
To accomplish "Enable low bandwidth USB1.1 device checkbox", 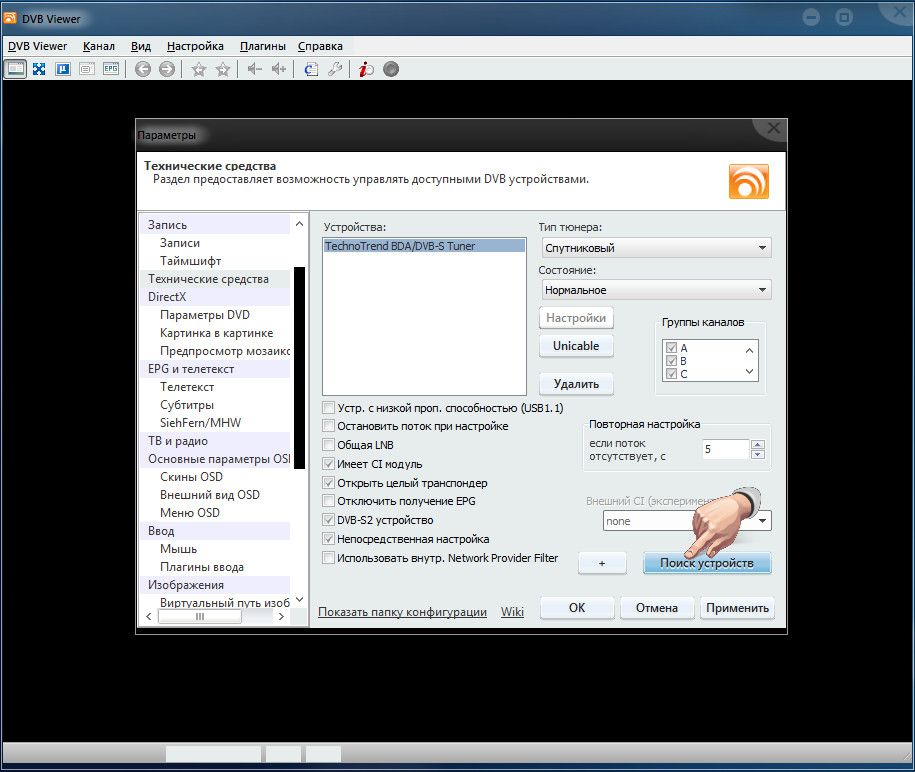I will click(329, 407).
